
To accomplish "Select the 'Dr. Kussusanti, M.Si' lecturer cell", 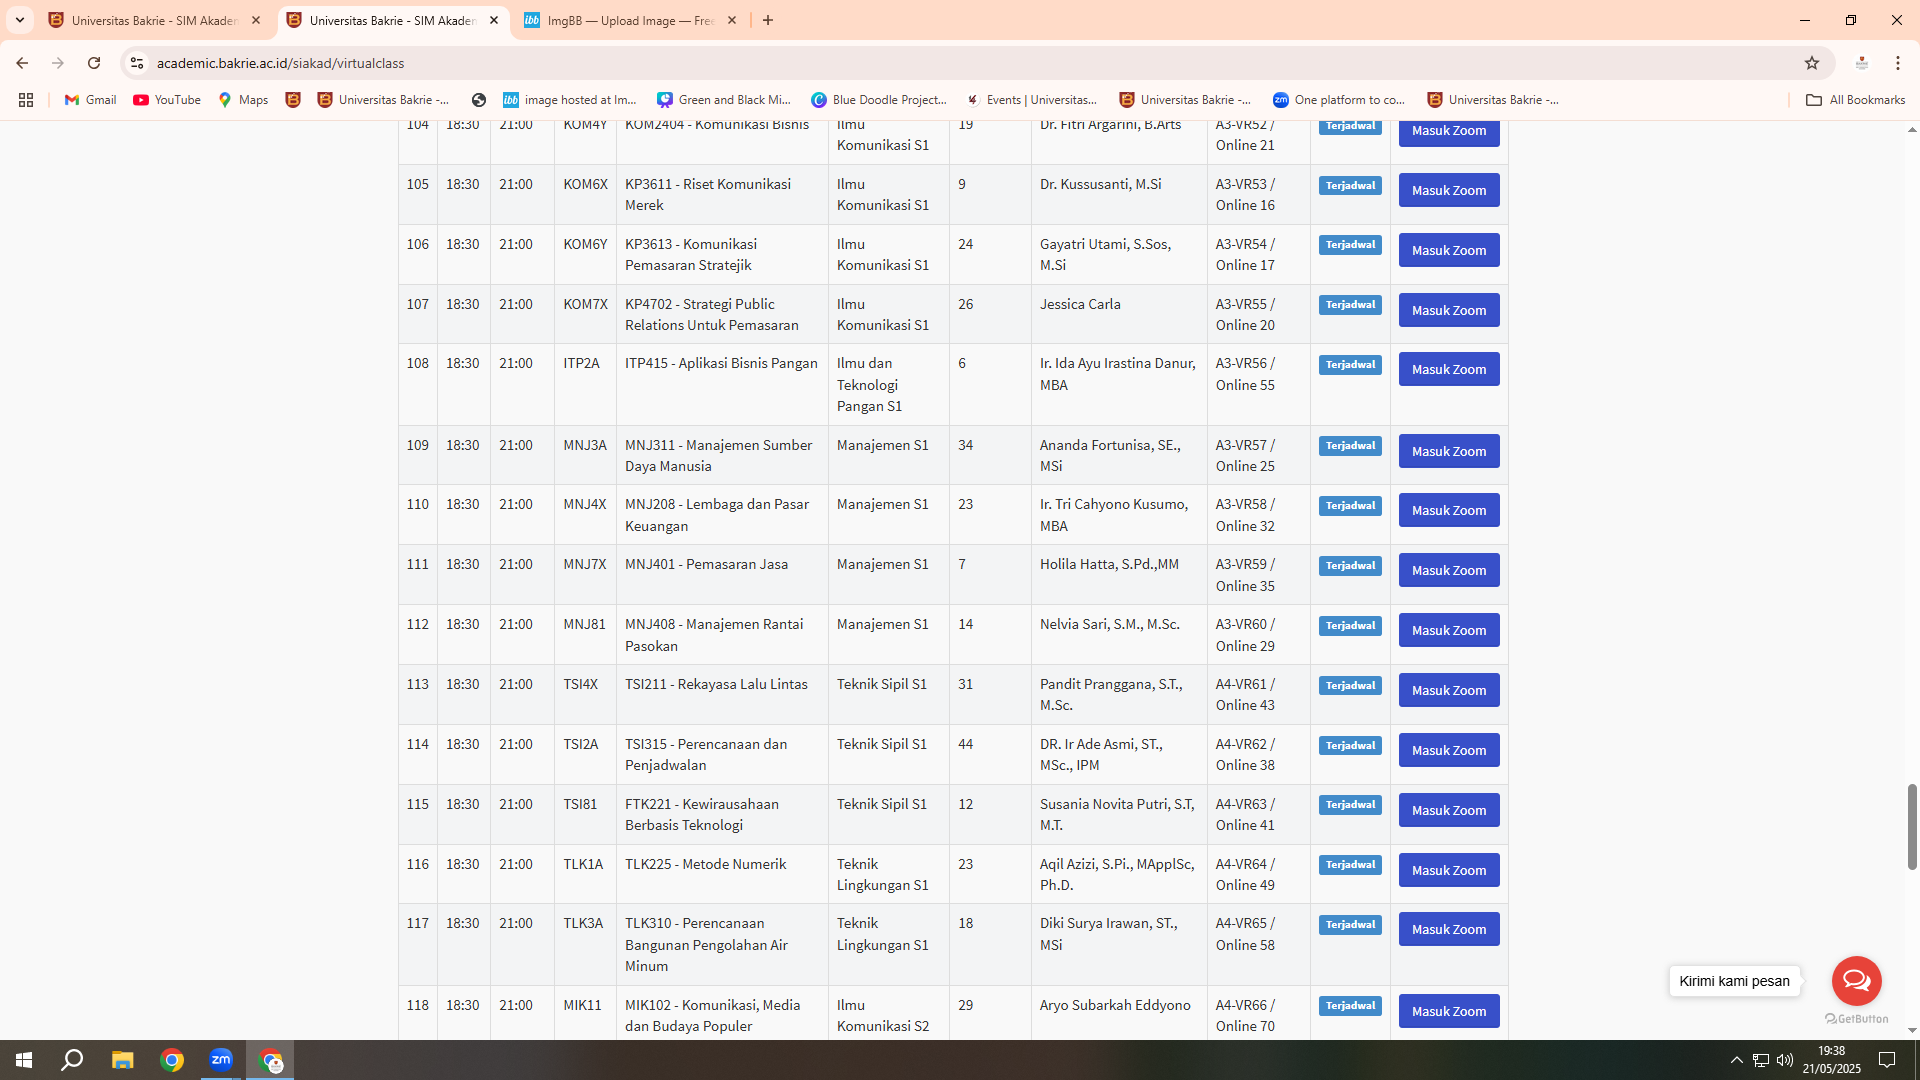I will coord(1119,194).
